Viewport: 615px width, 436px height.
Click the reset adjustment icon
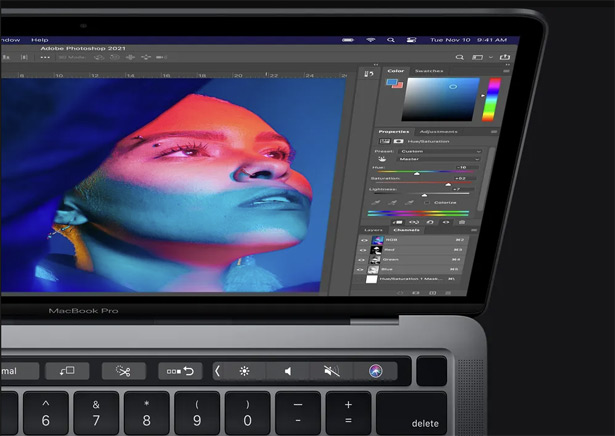429,222
